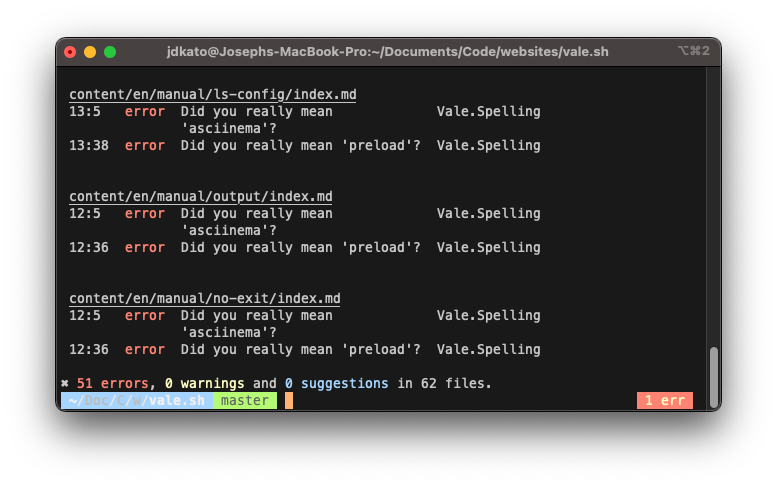Click 'asciinema'? text under ls-config section

pyautogui.click(x=228, y=129)
